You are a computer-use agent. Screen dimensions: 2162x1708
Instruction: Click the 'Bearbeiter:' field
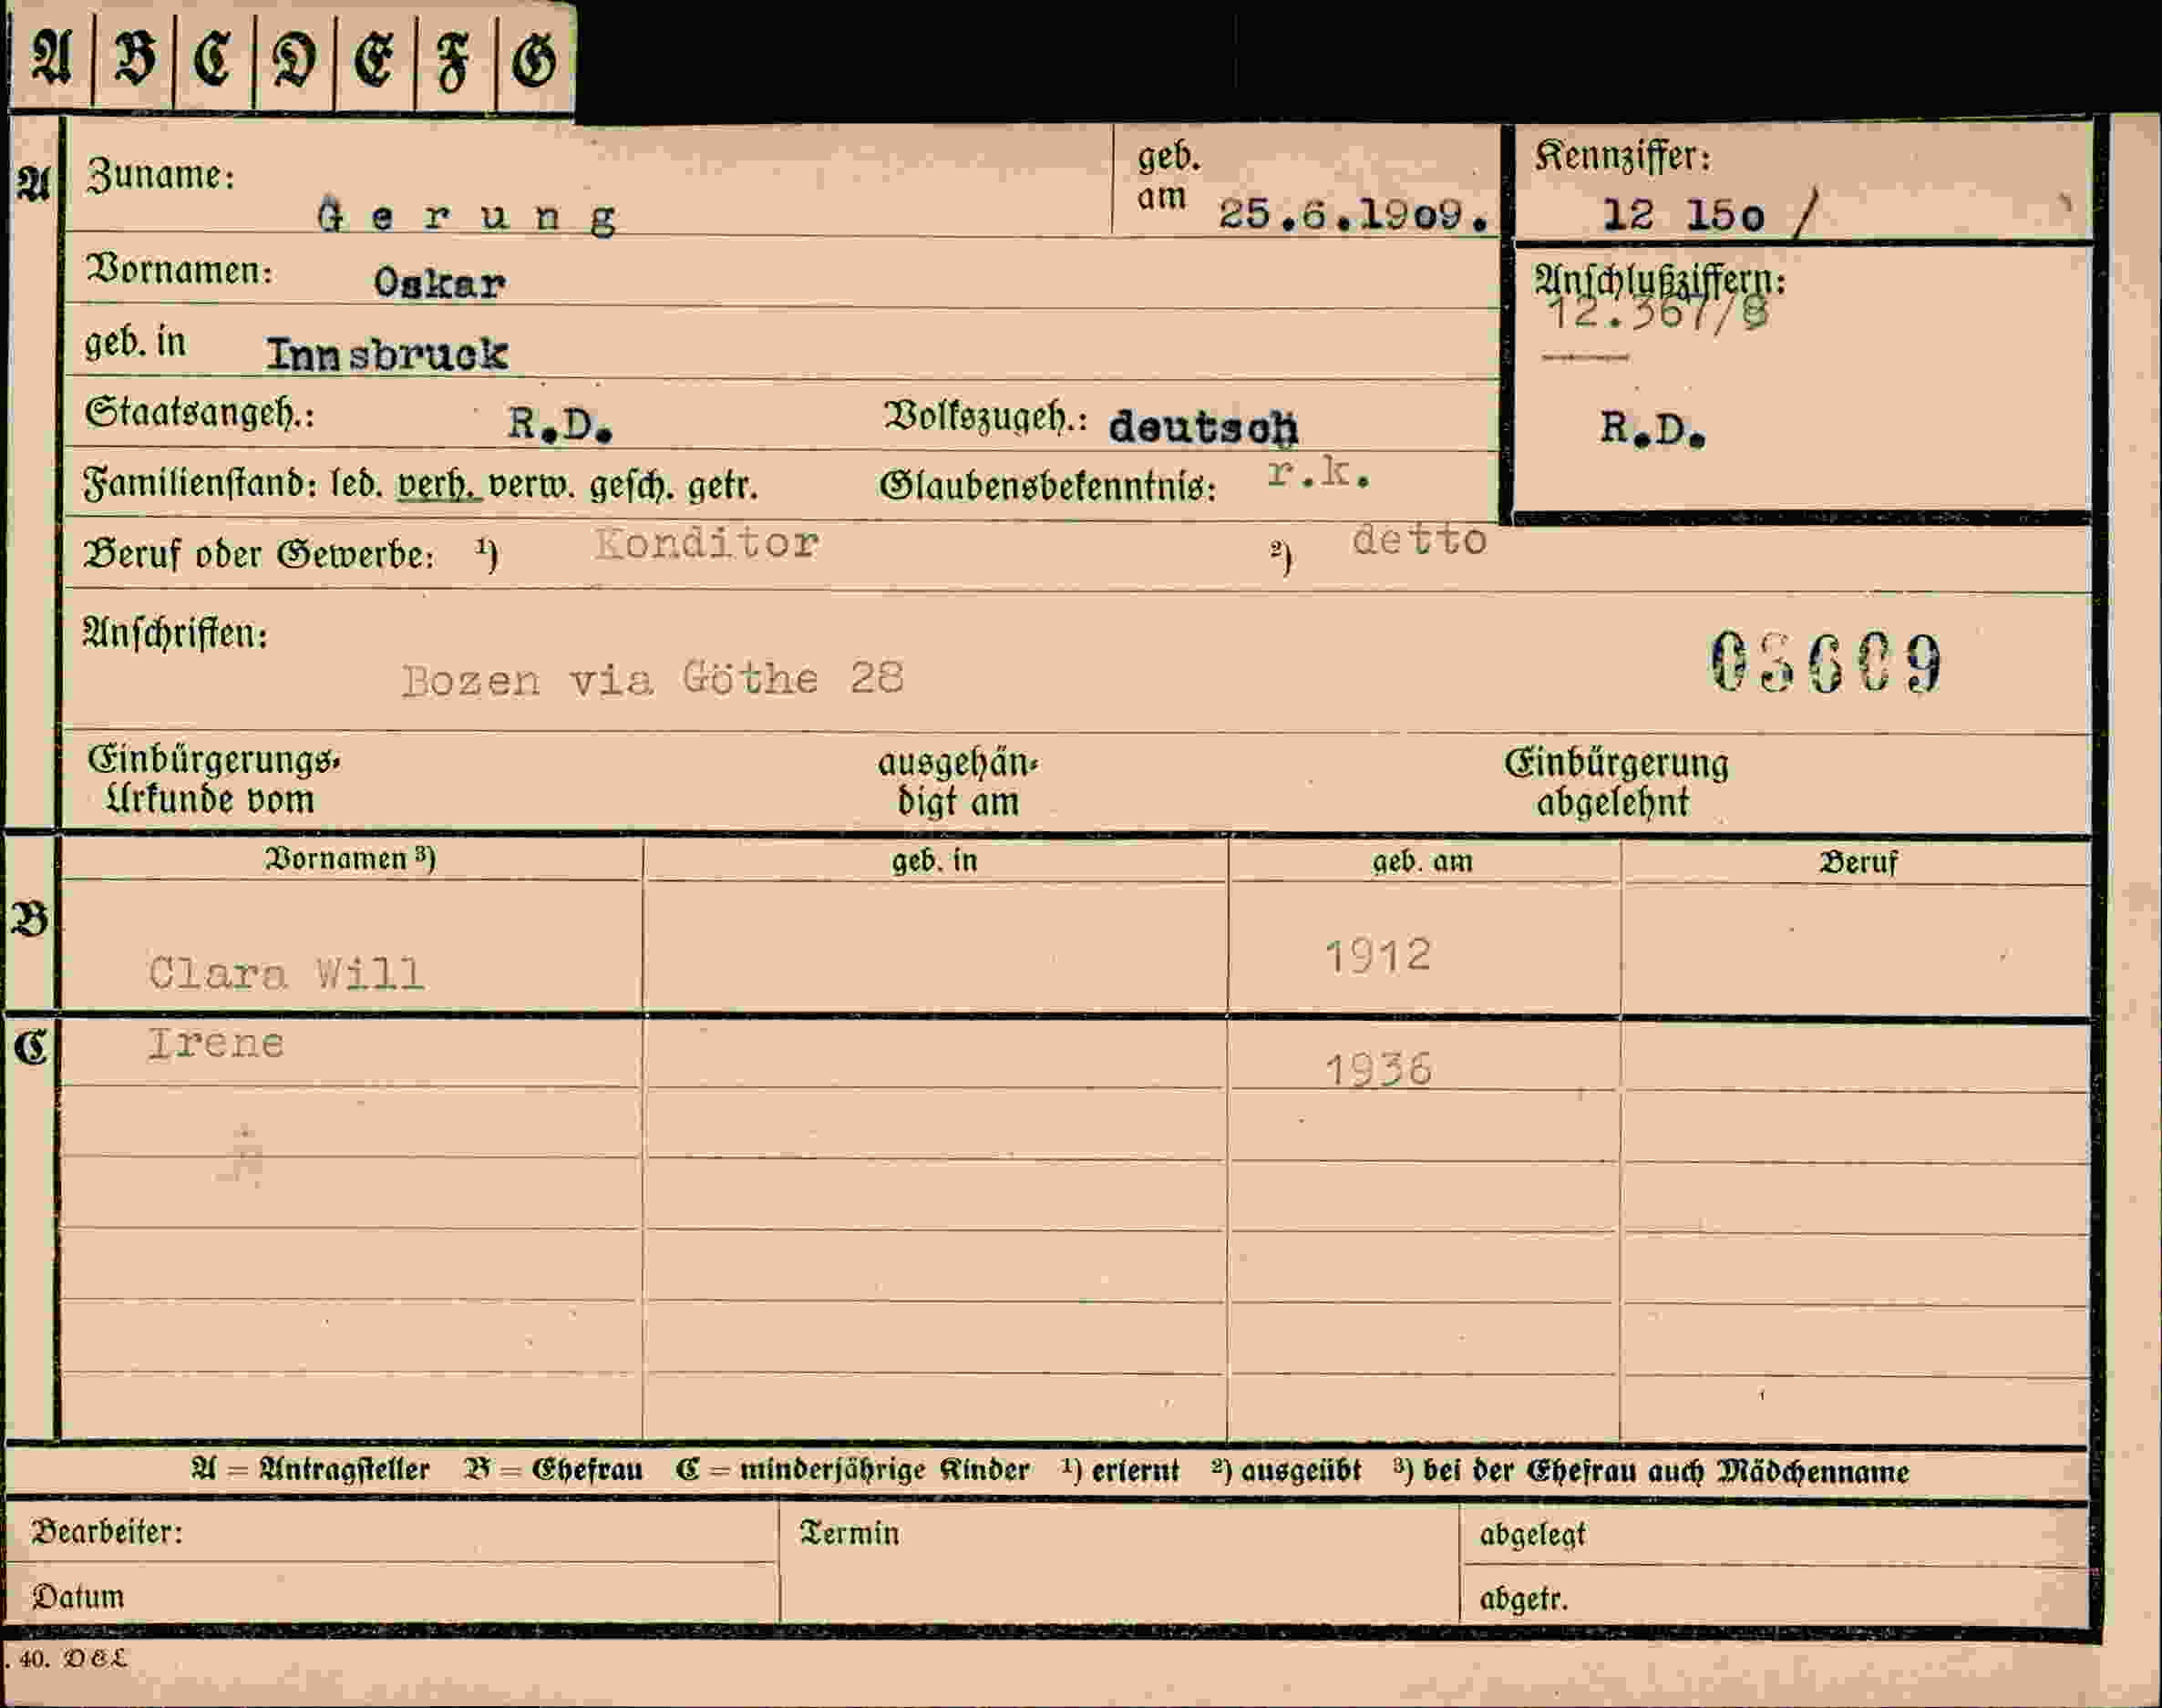tap(391, 1532)
